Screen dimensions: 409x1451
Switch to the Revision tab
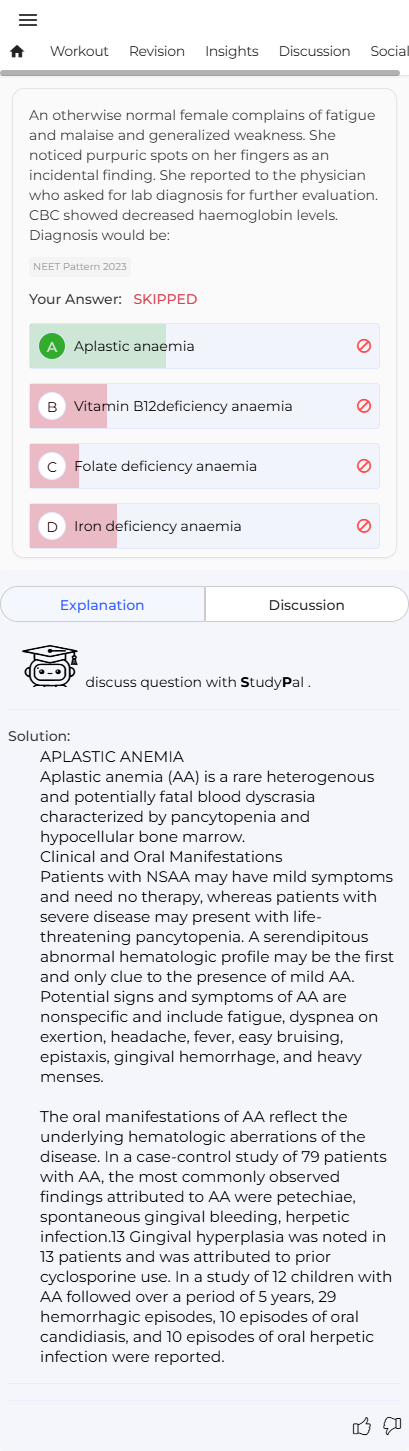[157, 51]
